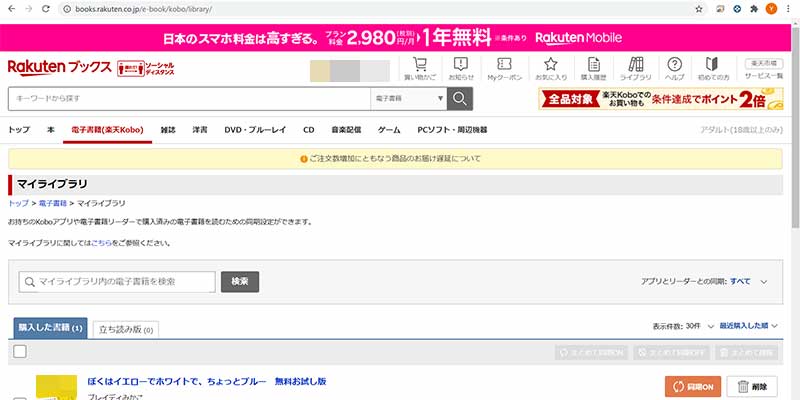Click the magnifier search button in header
Image resolution: width=800 pixels, height=400 pixels.
click(x=460, y=98)
